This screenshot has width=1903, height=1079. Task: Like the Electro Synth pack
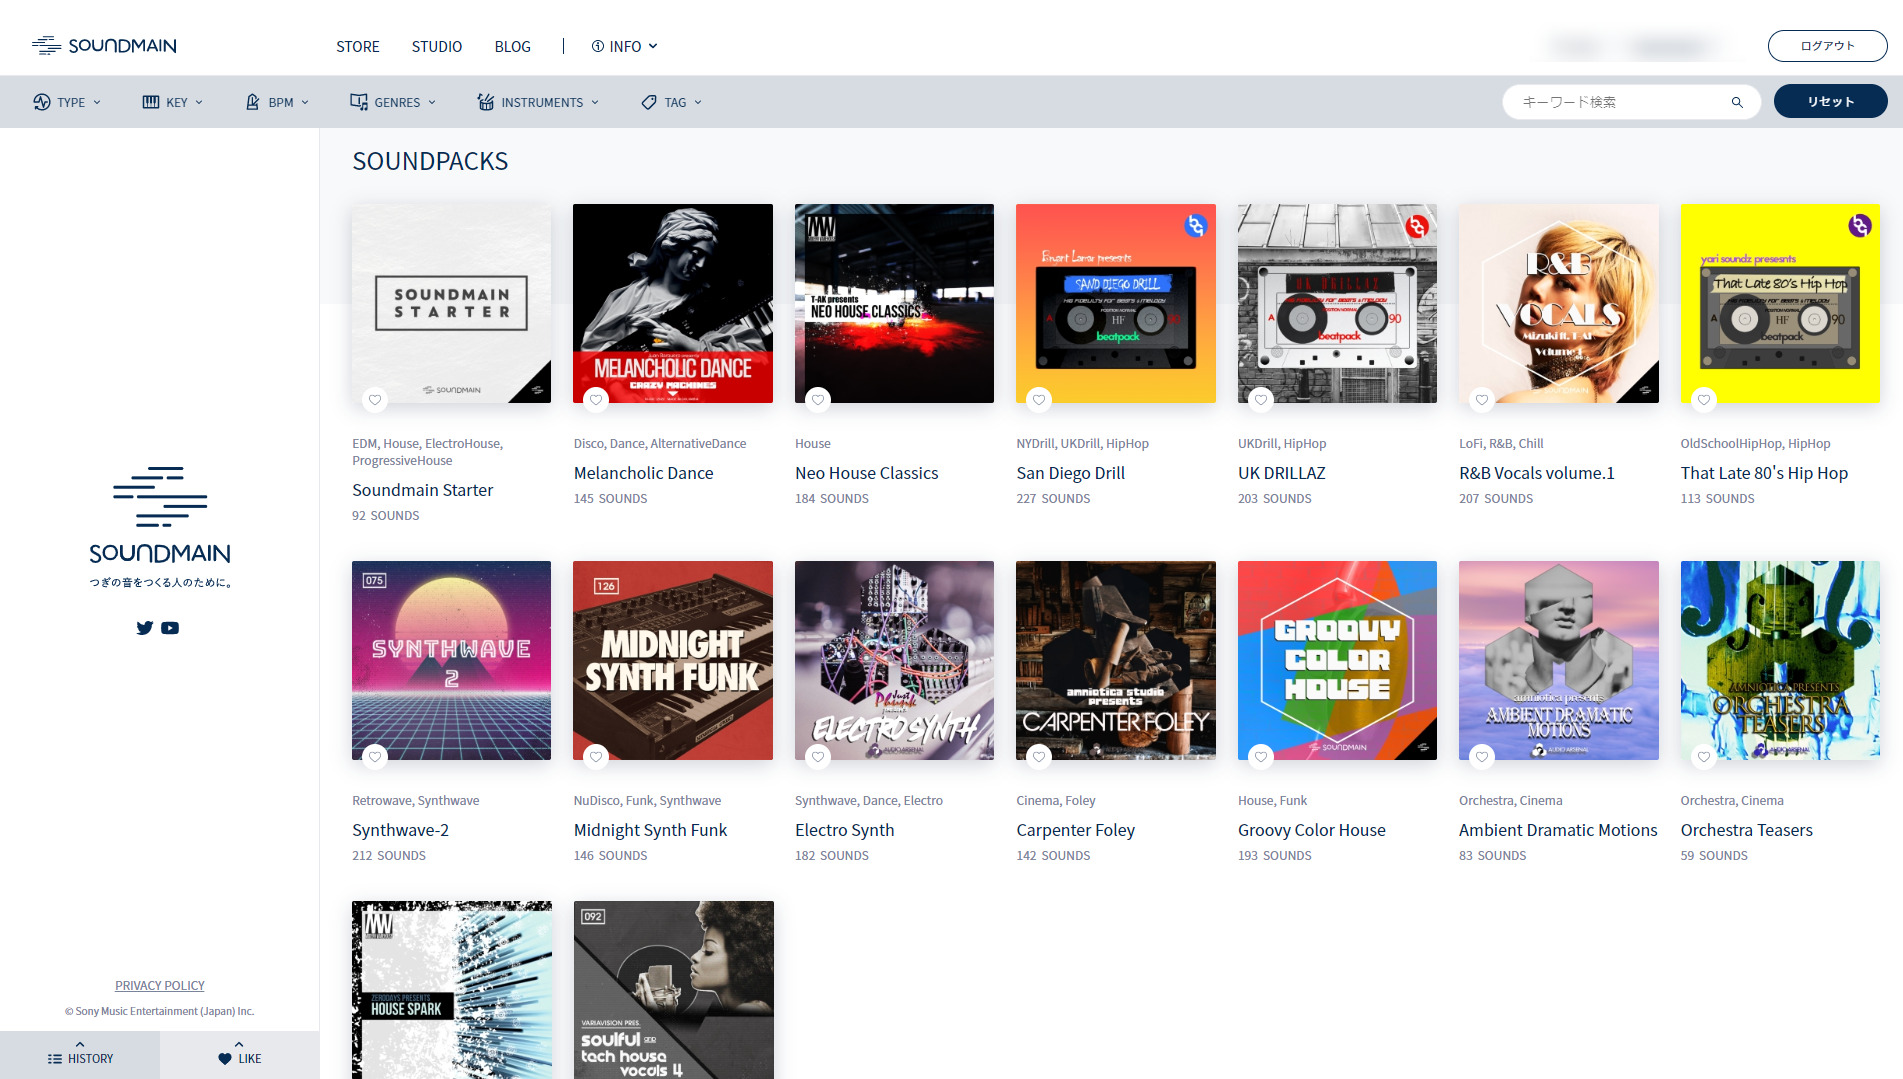[x=819, y=757]
